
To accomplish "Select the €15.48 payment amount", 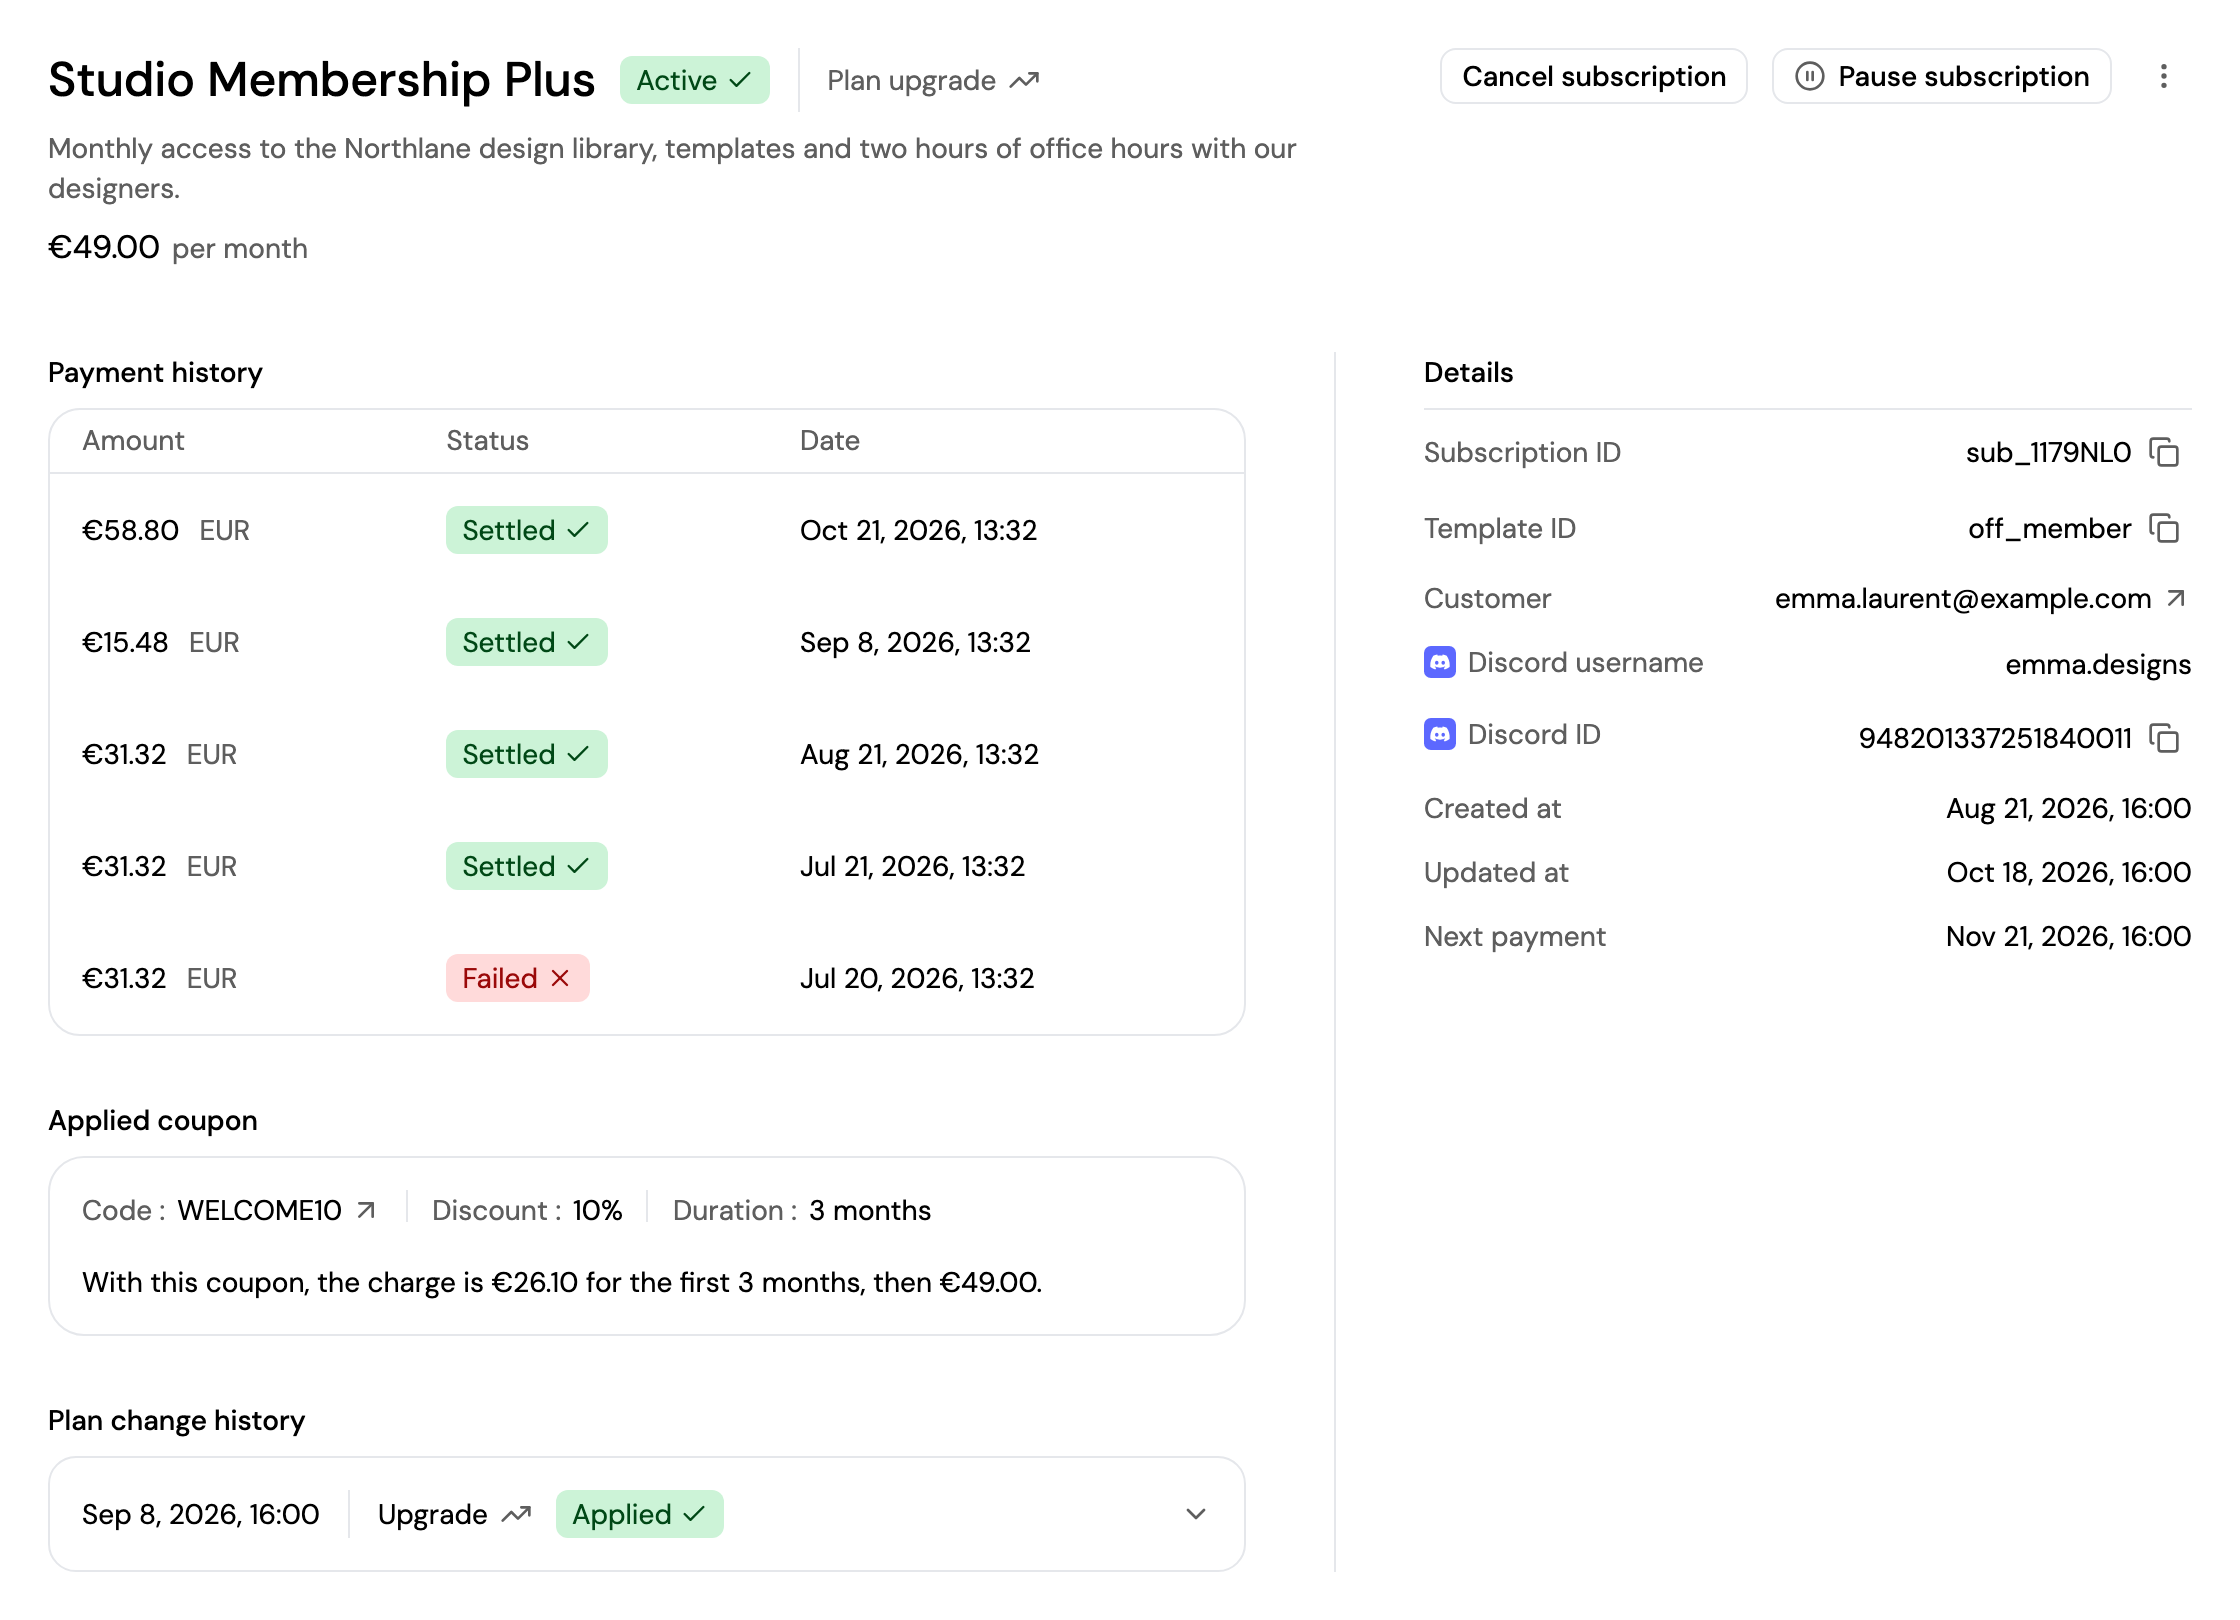I will coord(125,642).
